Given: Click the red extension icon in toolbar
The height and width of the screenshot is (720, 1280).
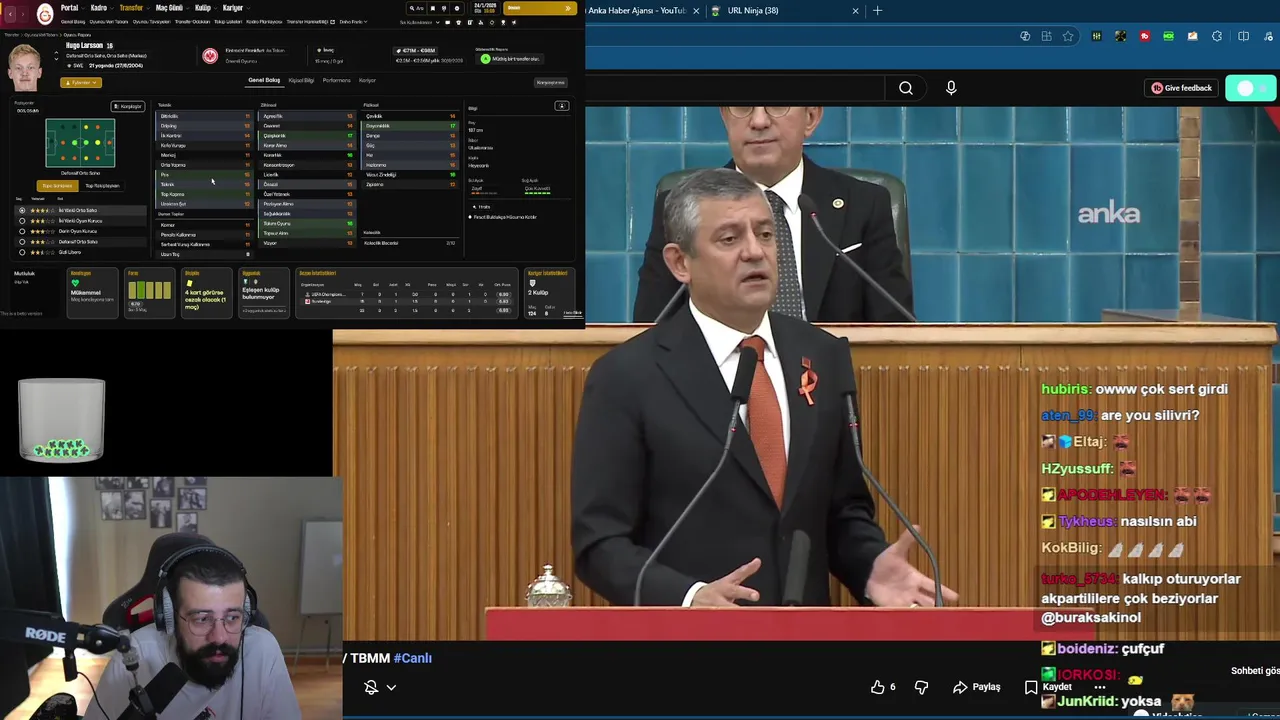Looking at the screenshot, I should (x=1144, y=36).
